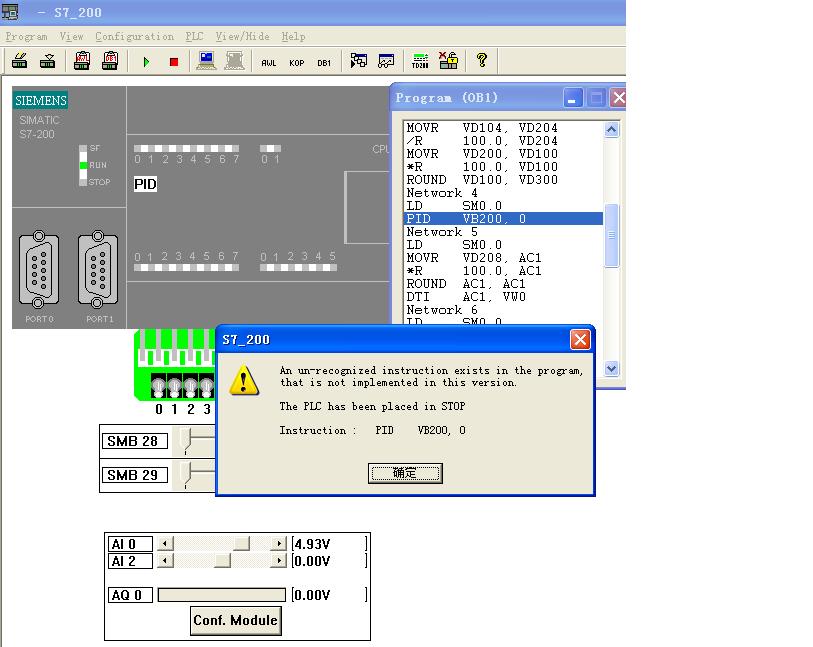This screenshot has width=813, height=647.
Task: Open the KOP view from the toolbar
Action: click(x=297, y=63)
